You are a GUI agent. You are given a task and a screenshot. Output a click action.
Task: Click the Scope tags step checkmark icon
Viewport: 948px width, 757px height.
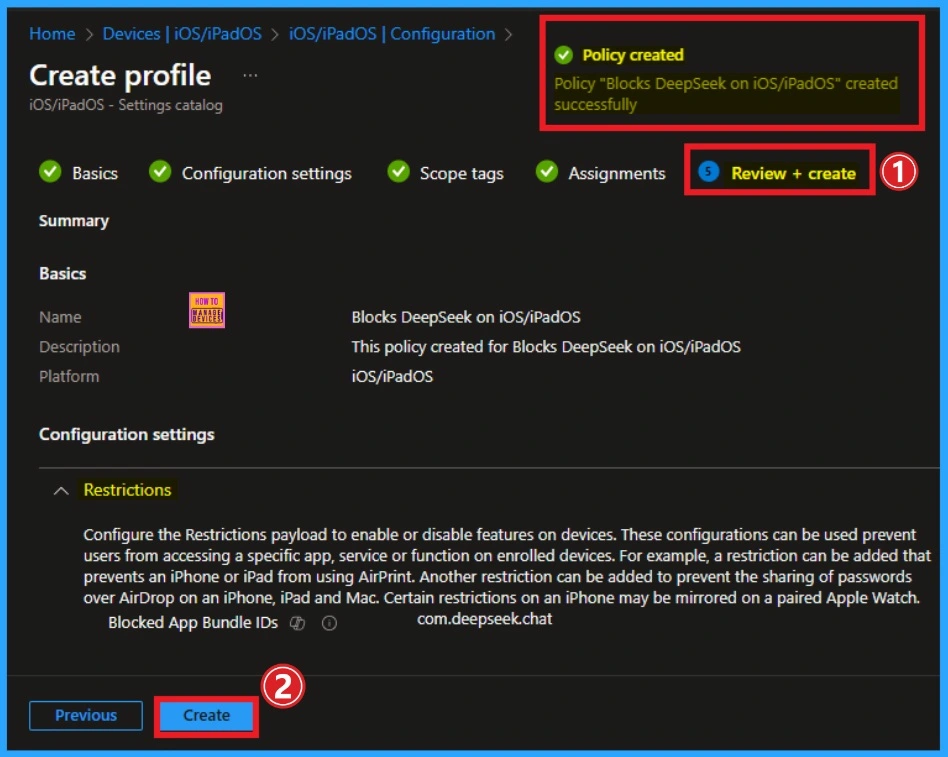[398, 172]
